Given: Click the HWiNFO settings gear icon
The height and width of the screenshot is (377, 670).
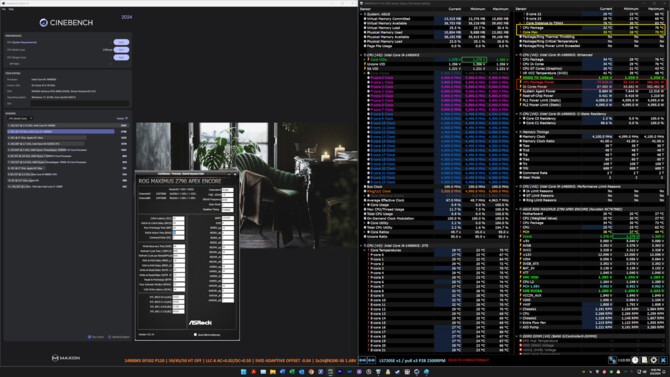Looking at the screenshot, I should click(x=654, y=360).
